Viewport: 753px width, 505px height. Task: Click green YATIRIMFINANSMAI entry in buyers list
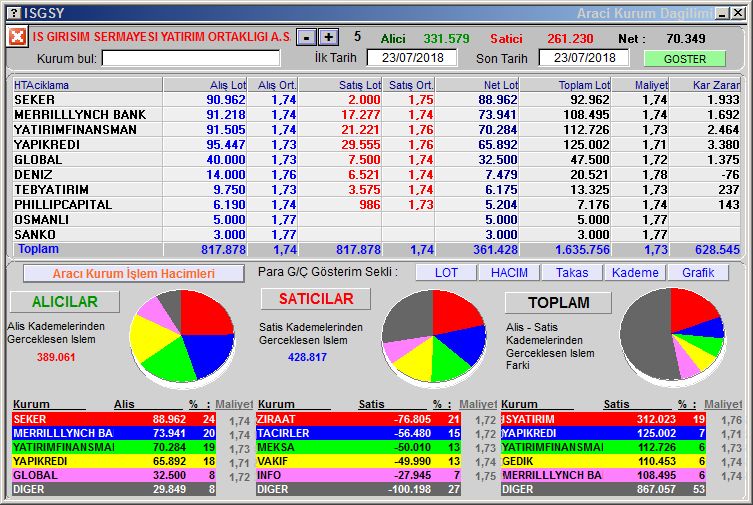point(114,447)
